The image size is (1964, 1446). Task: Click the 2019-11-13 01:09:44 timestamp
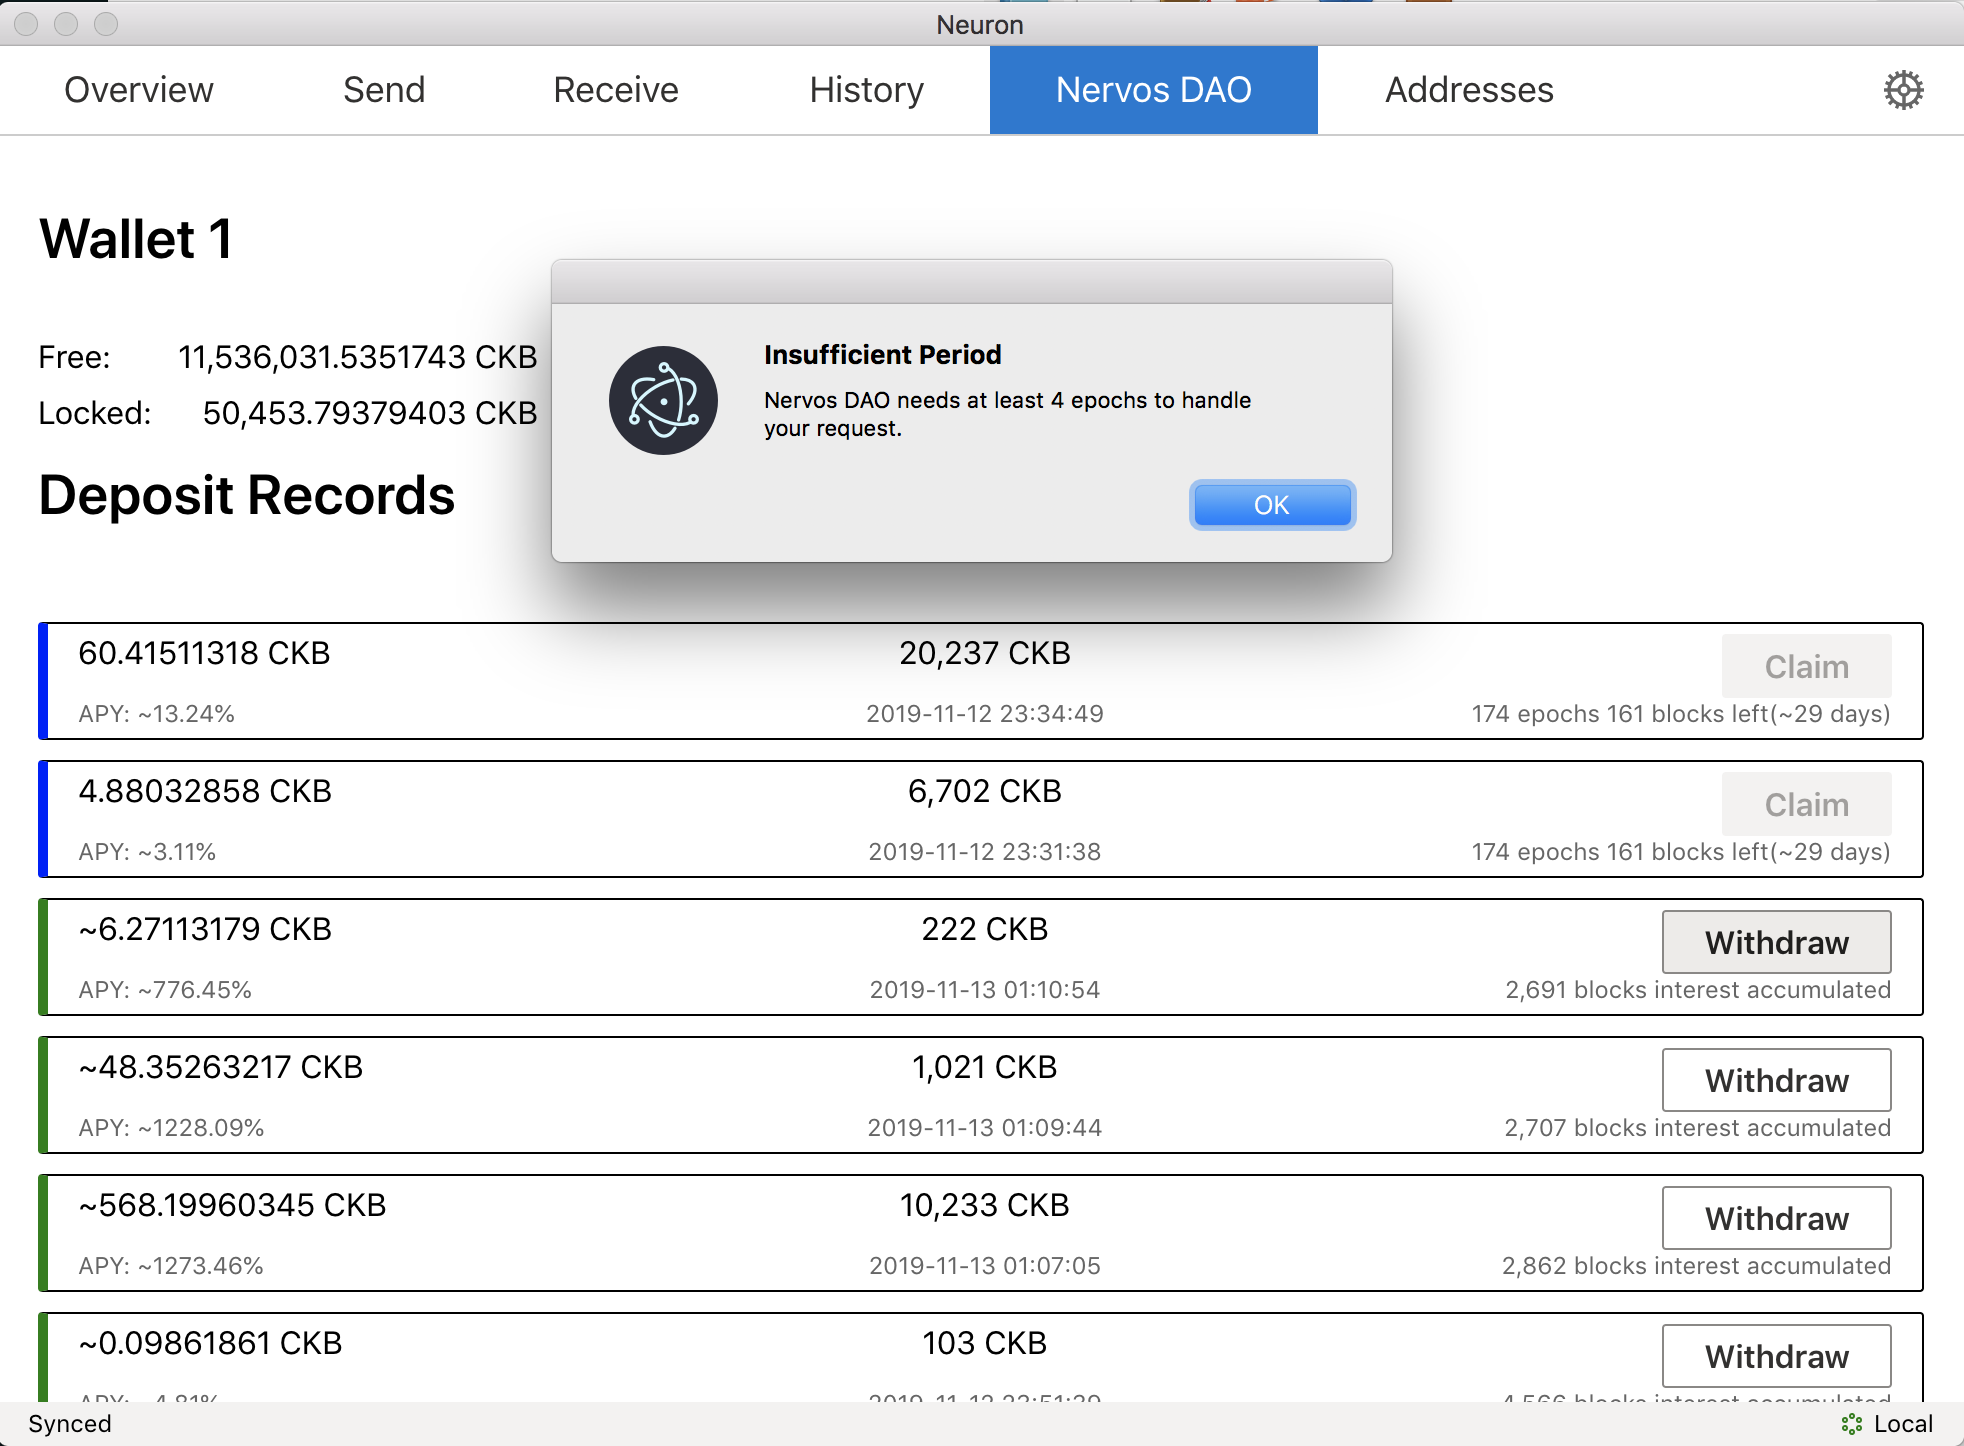click(x=985, y=1128)
